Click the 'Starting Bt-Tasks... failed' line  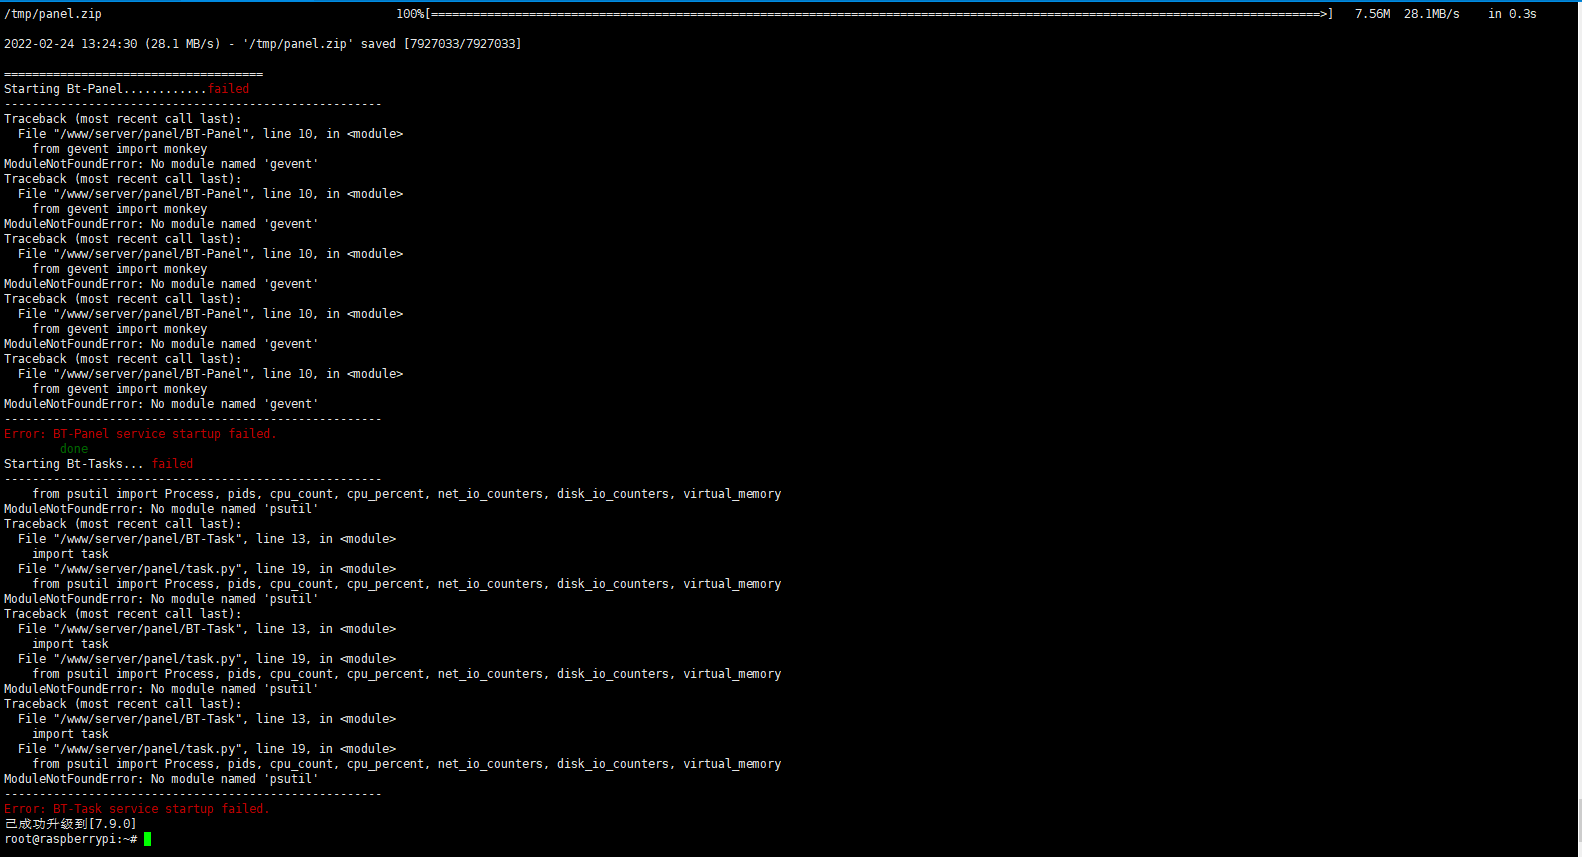click(99, 464)
